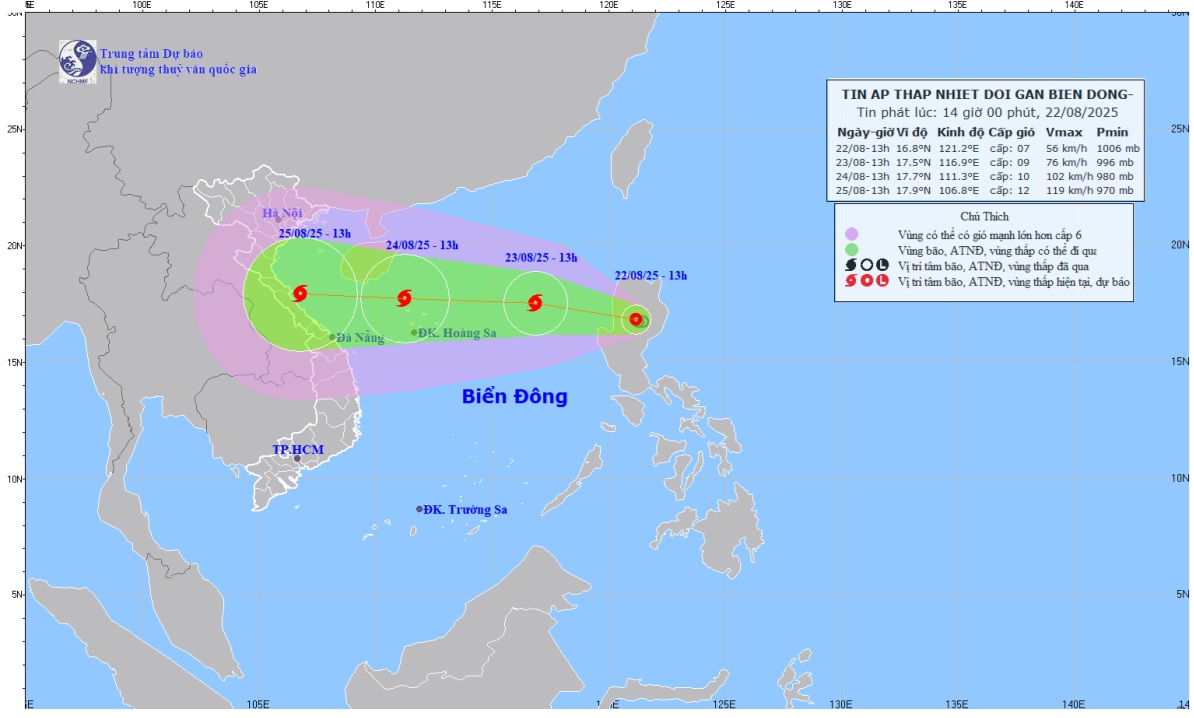Click the '23/08/25 - 13h' map label
Viewport: 1194px width, 718px height.
(x=541, y=257)
